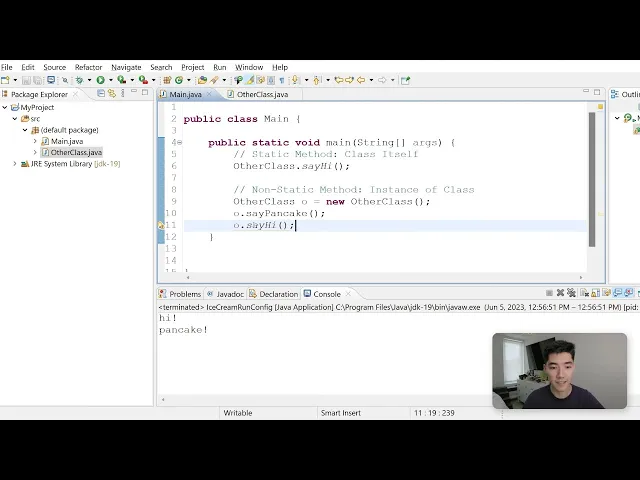
Task: Click the Save icon in toolbar
Action: (x=26, y=80)
